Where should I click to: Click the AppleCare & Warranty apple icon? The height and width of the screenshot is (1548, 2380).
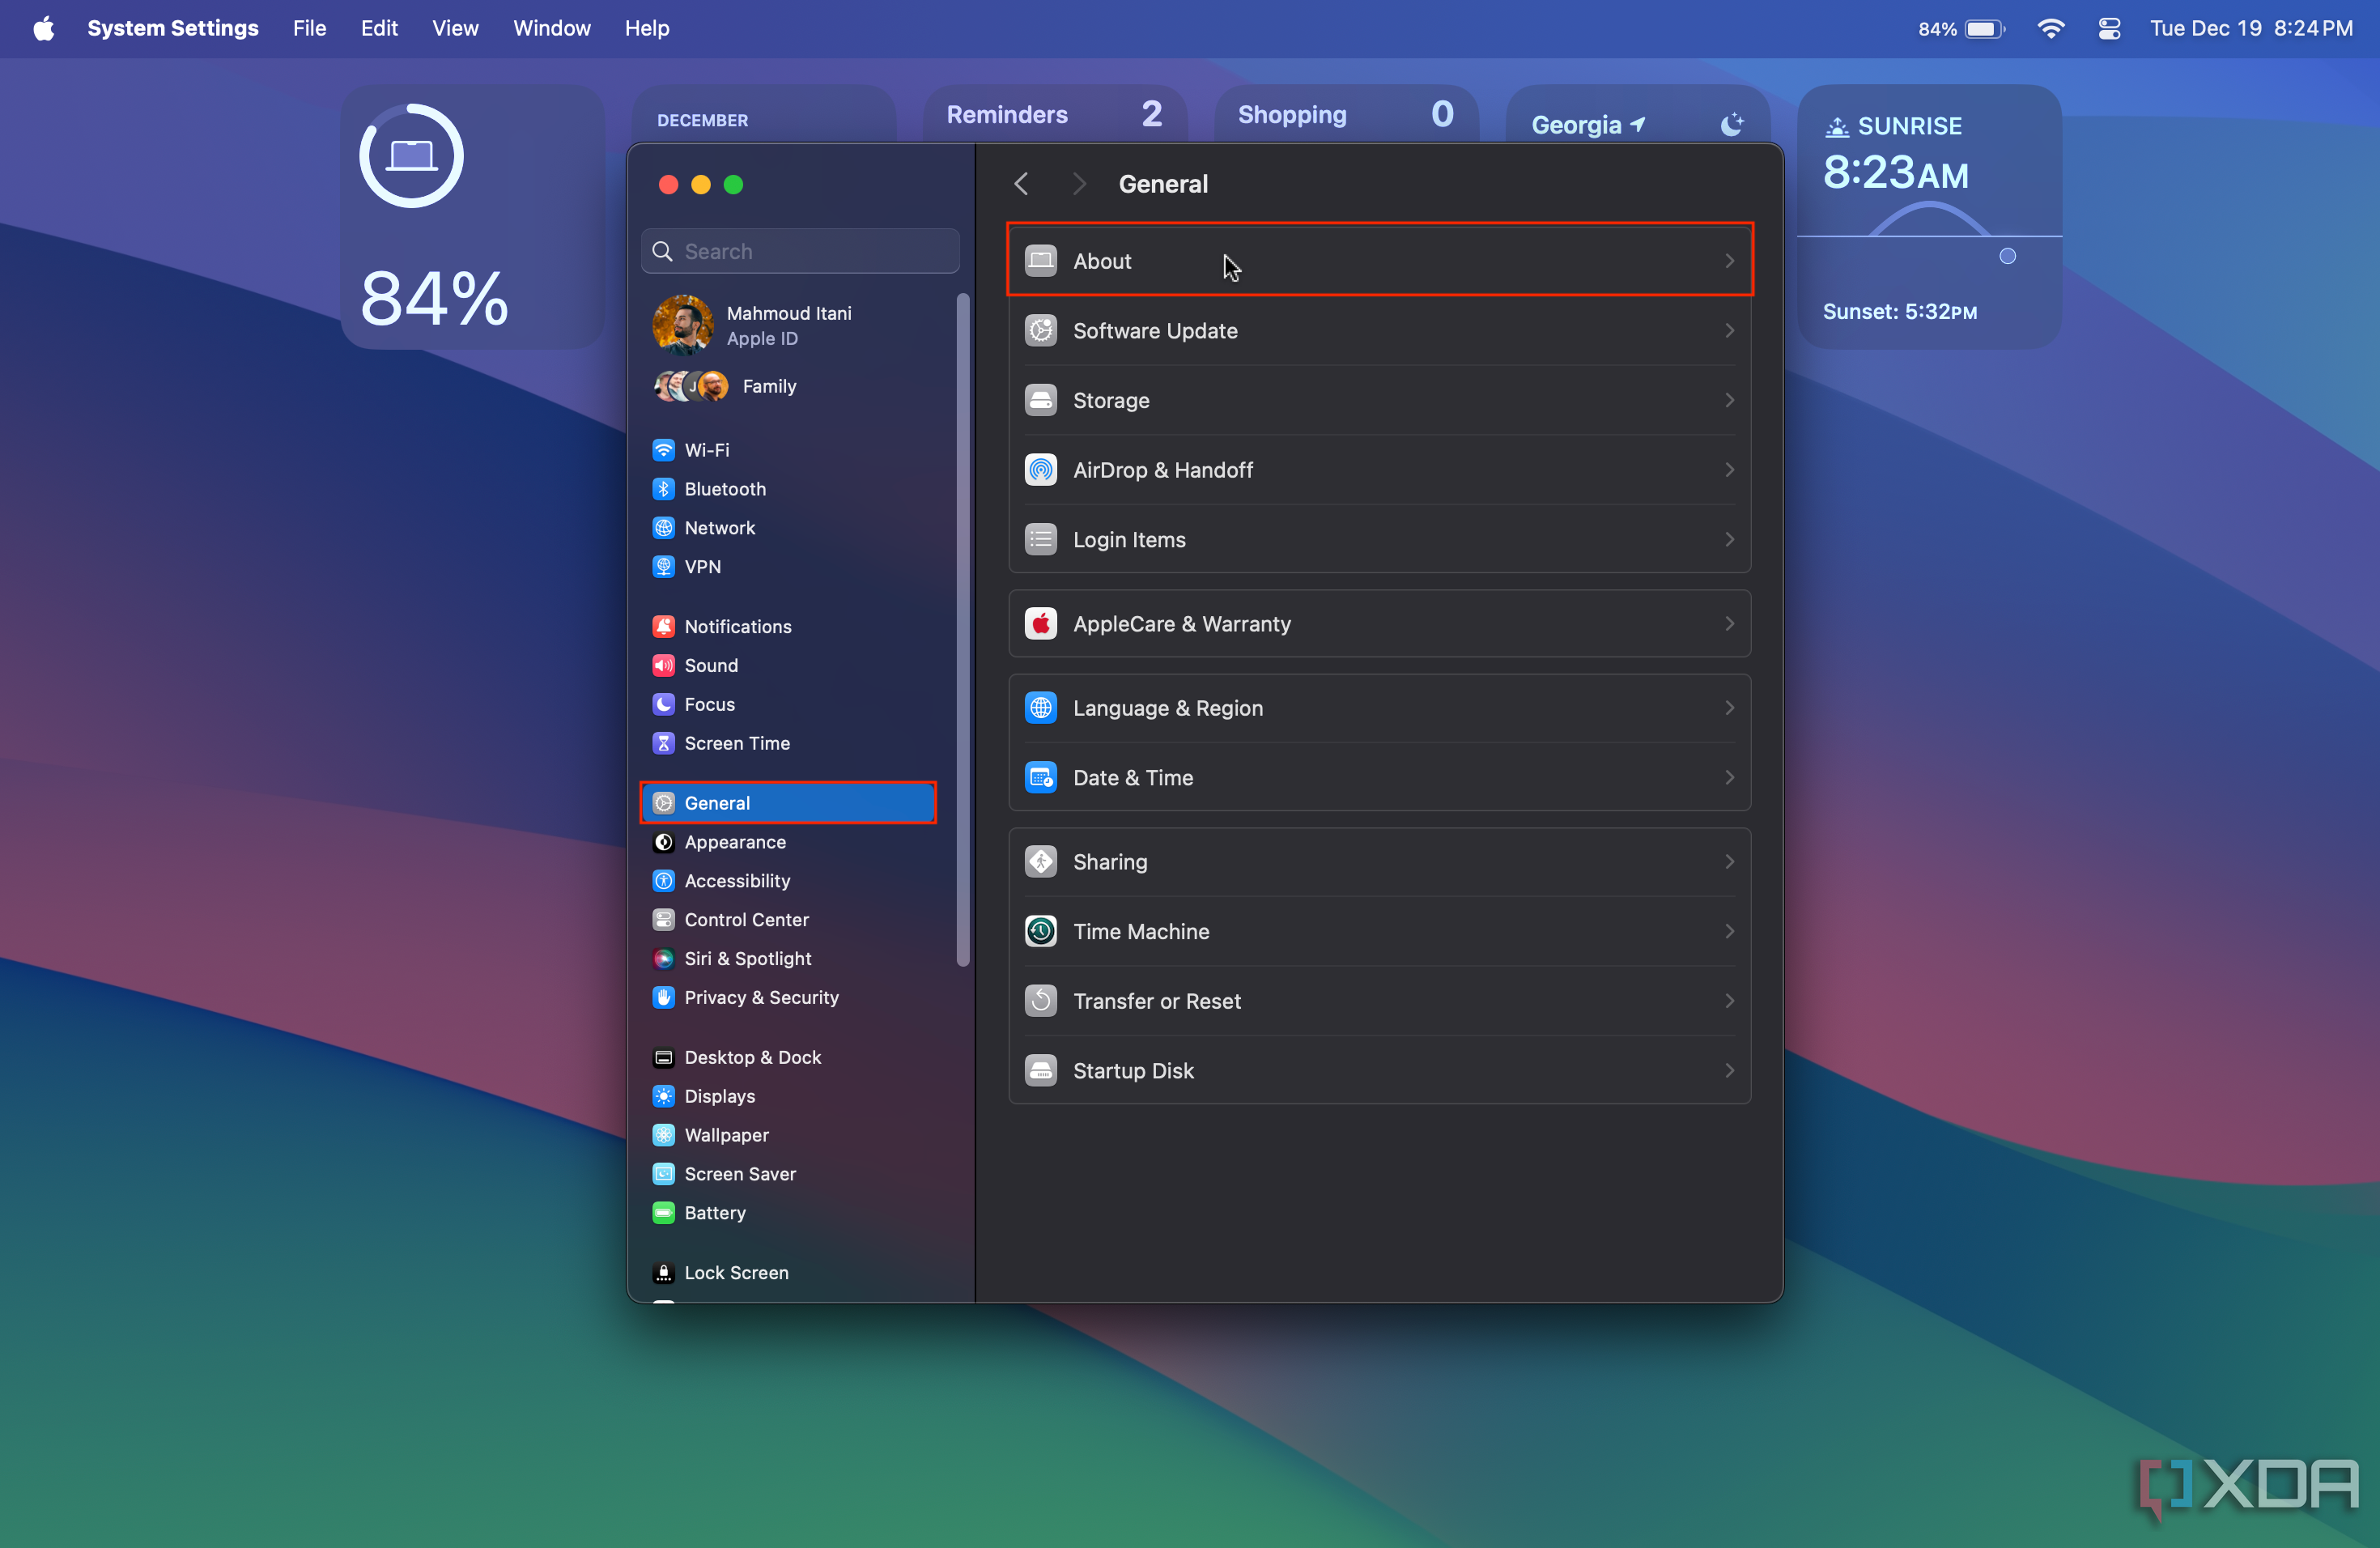tap(1041, 624)
